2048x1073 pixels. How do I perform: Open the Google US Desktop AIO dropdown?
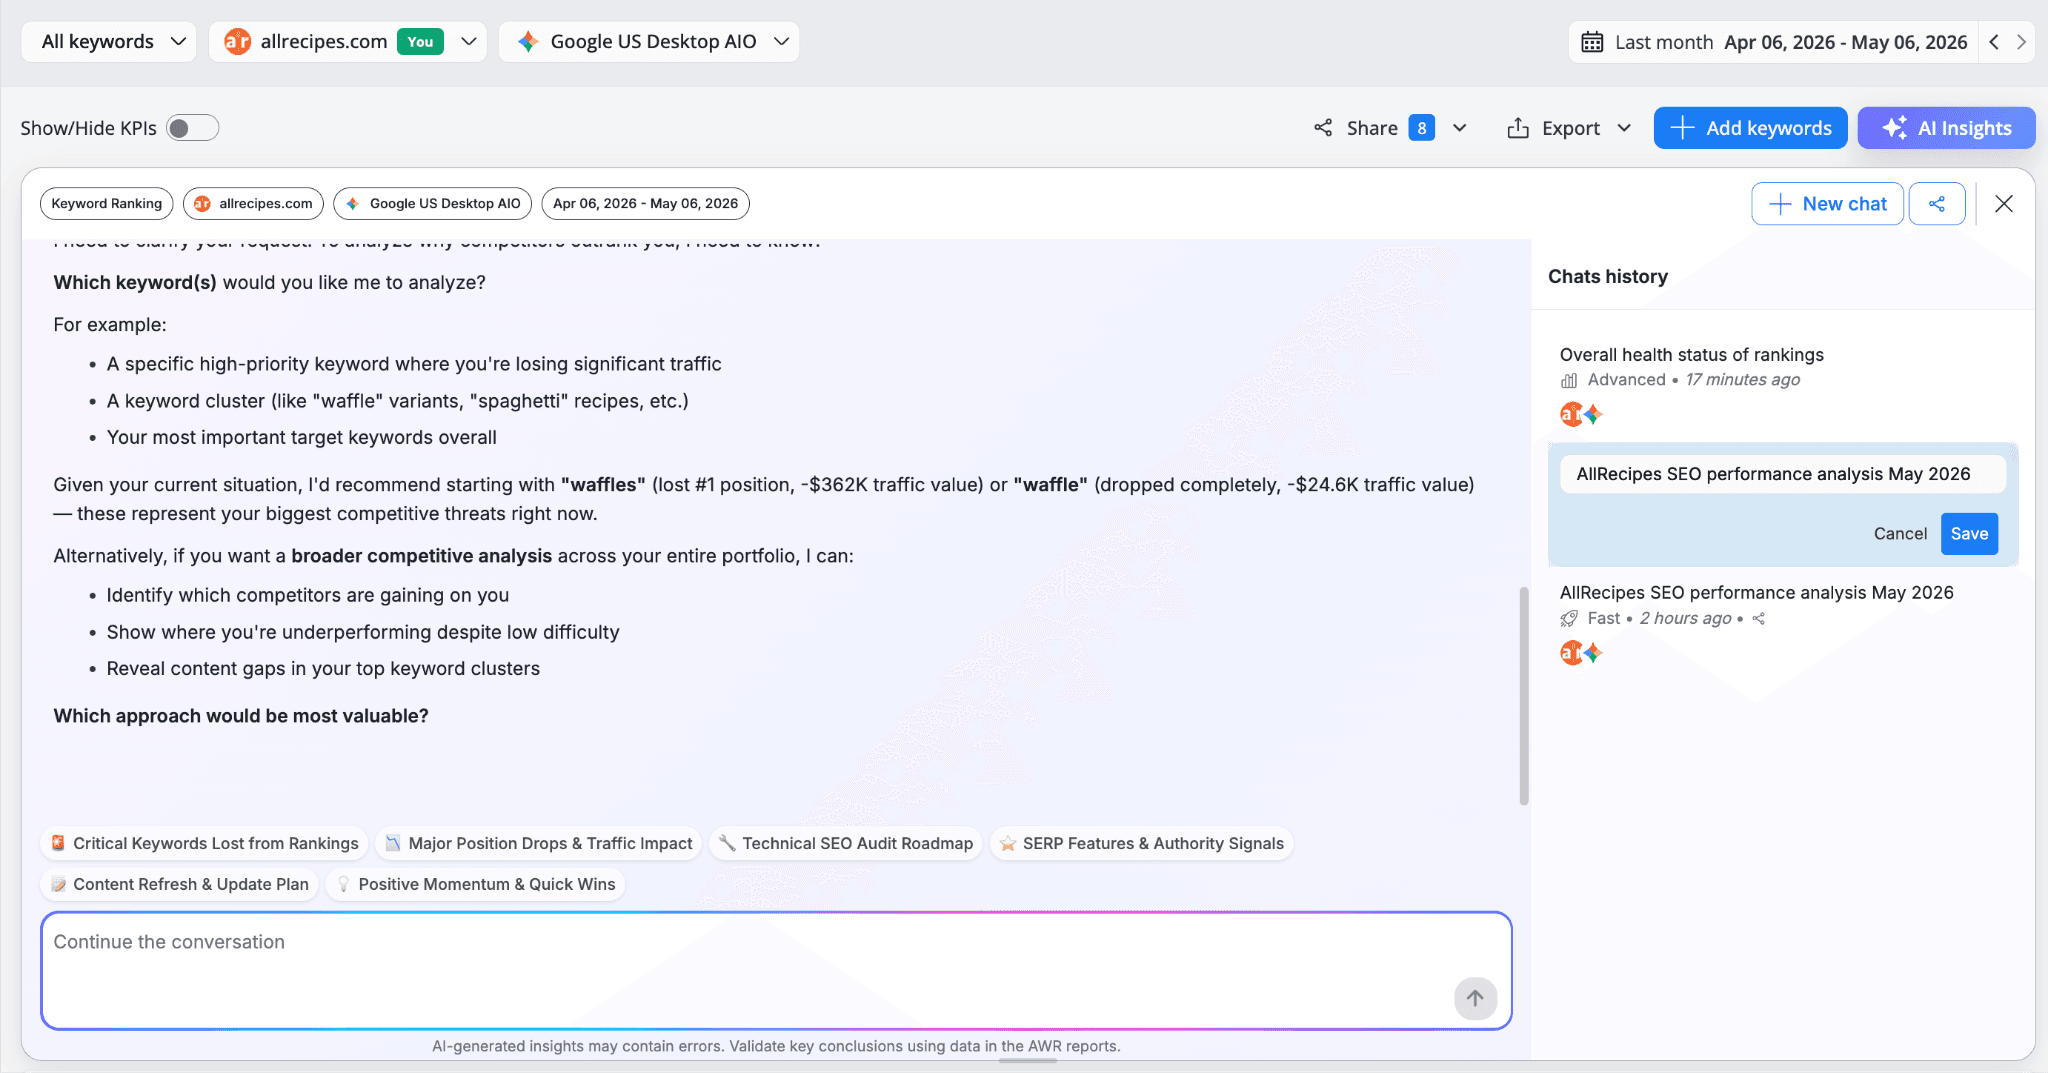[x=649, y=42]
